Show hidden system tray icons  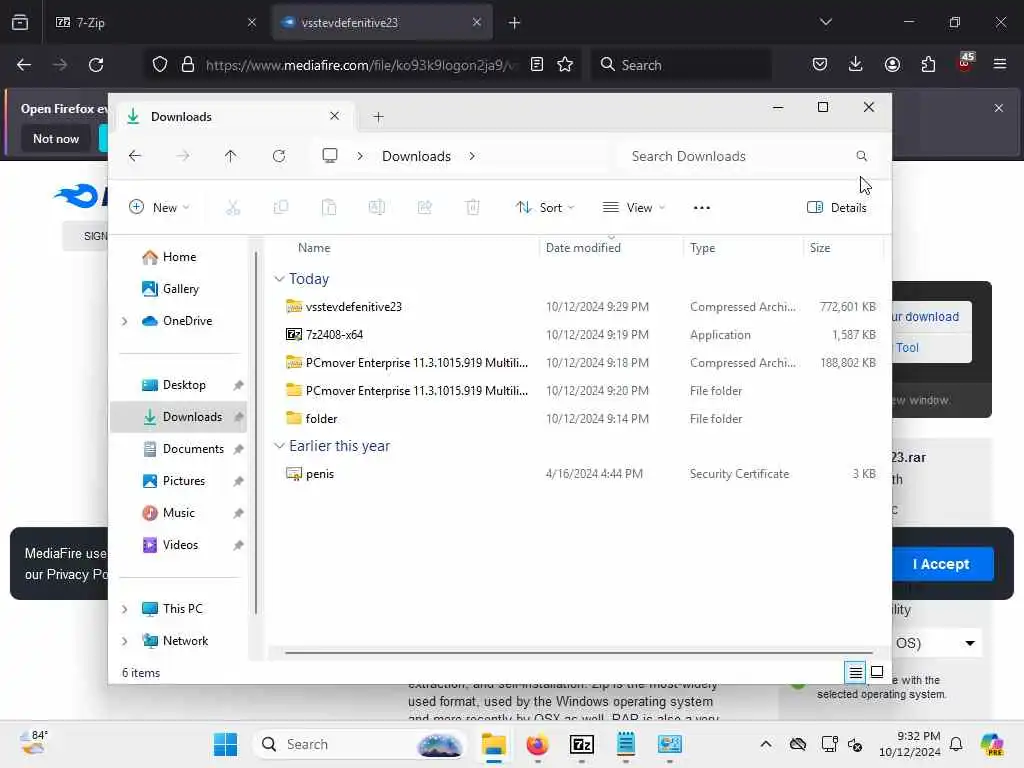click(x=765, y=744)
